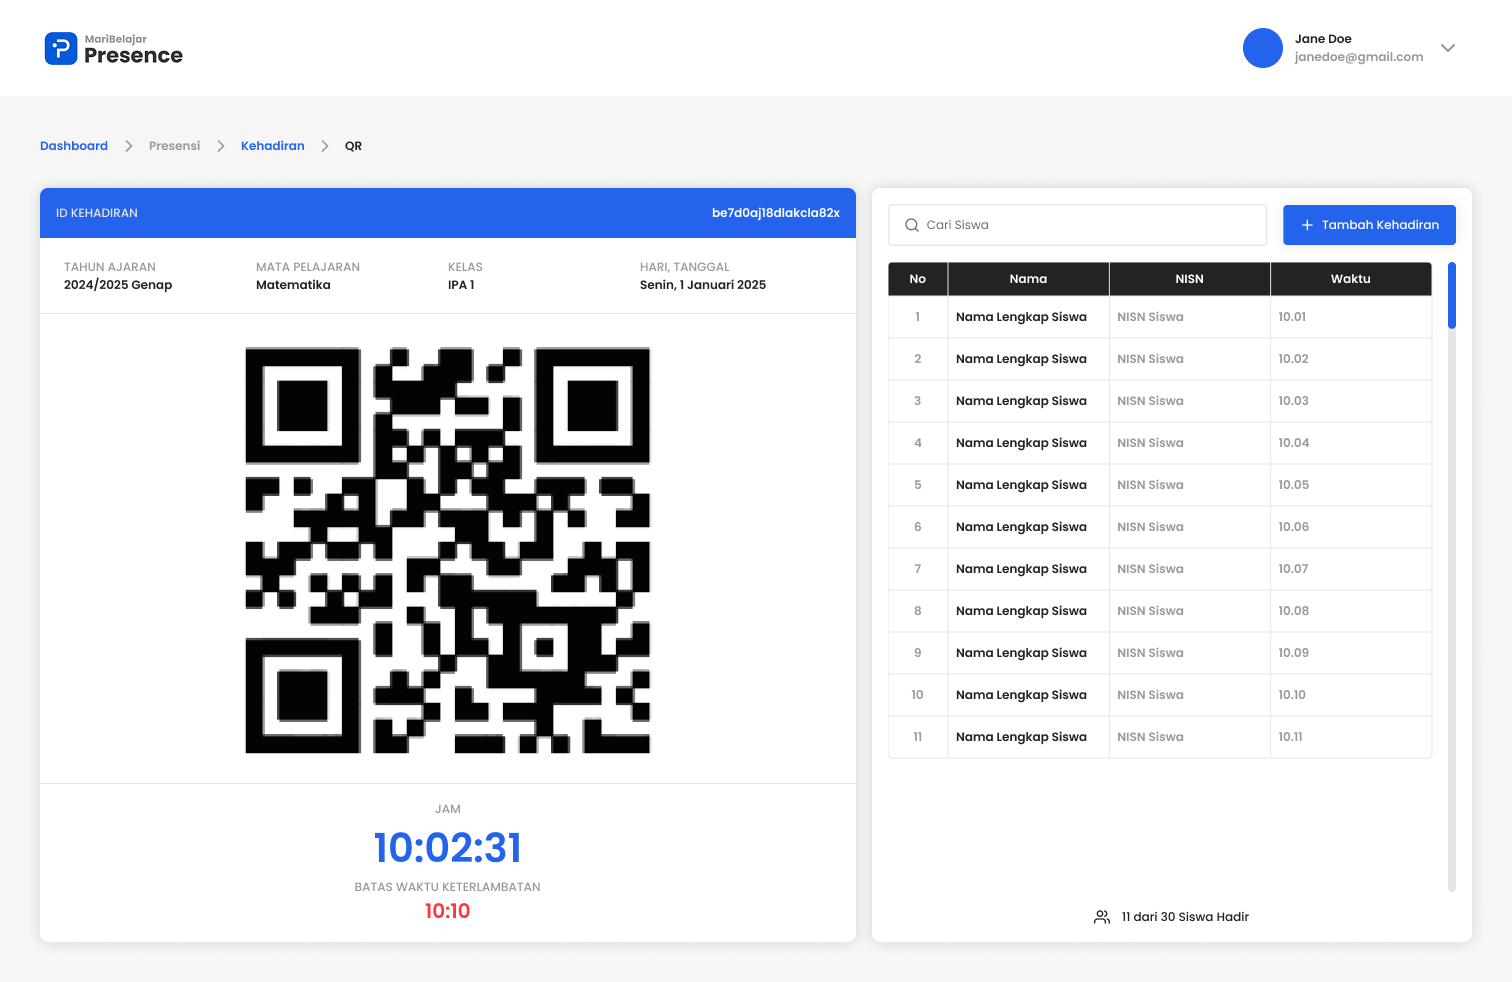Click the attendance table scrollbar thumb
1512x982 pixels.
point(1452,295)
